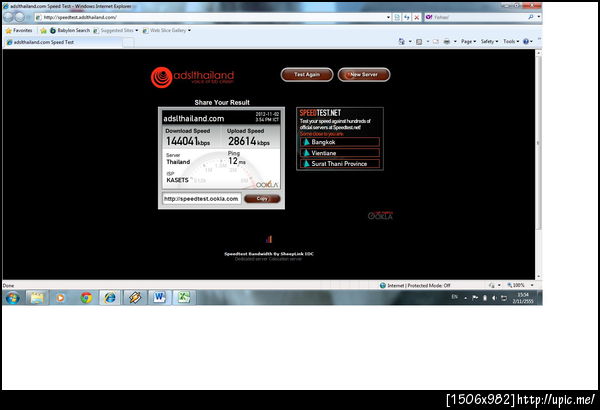Click the speedtest.ookla.com share URL field

coord(202,199)
